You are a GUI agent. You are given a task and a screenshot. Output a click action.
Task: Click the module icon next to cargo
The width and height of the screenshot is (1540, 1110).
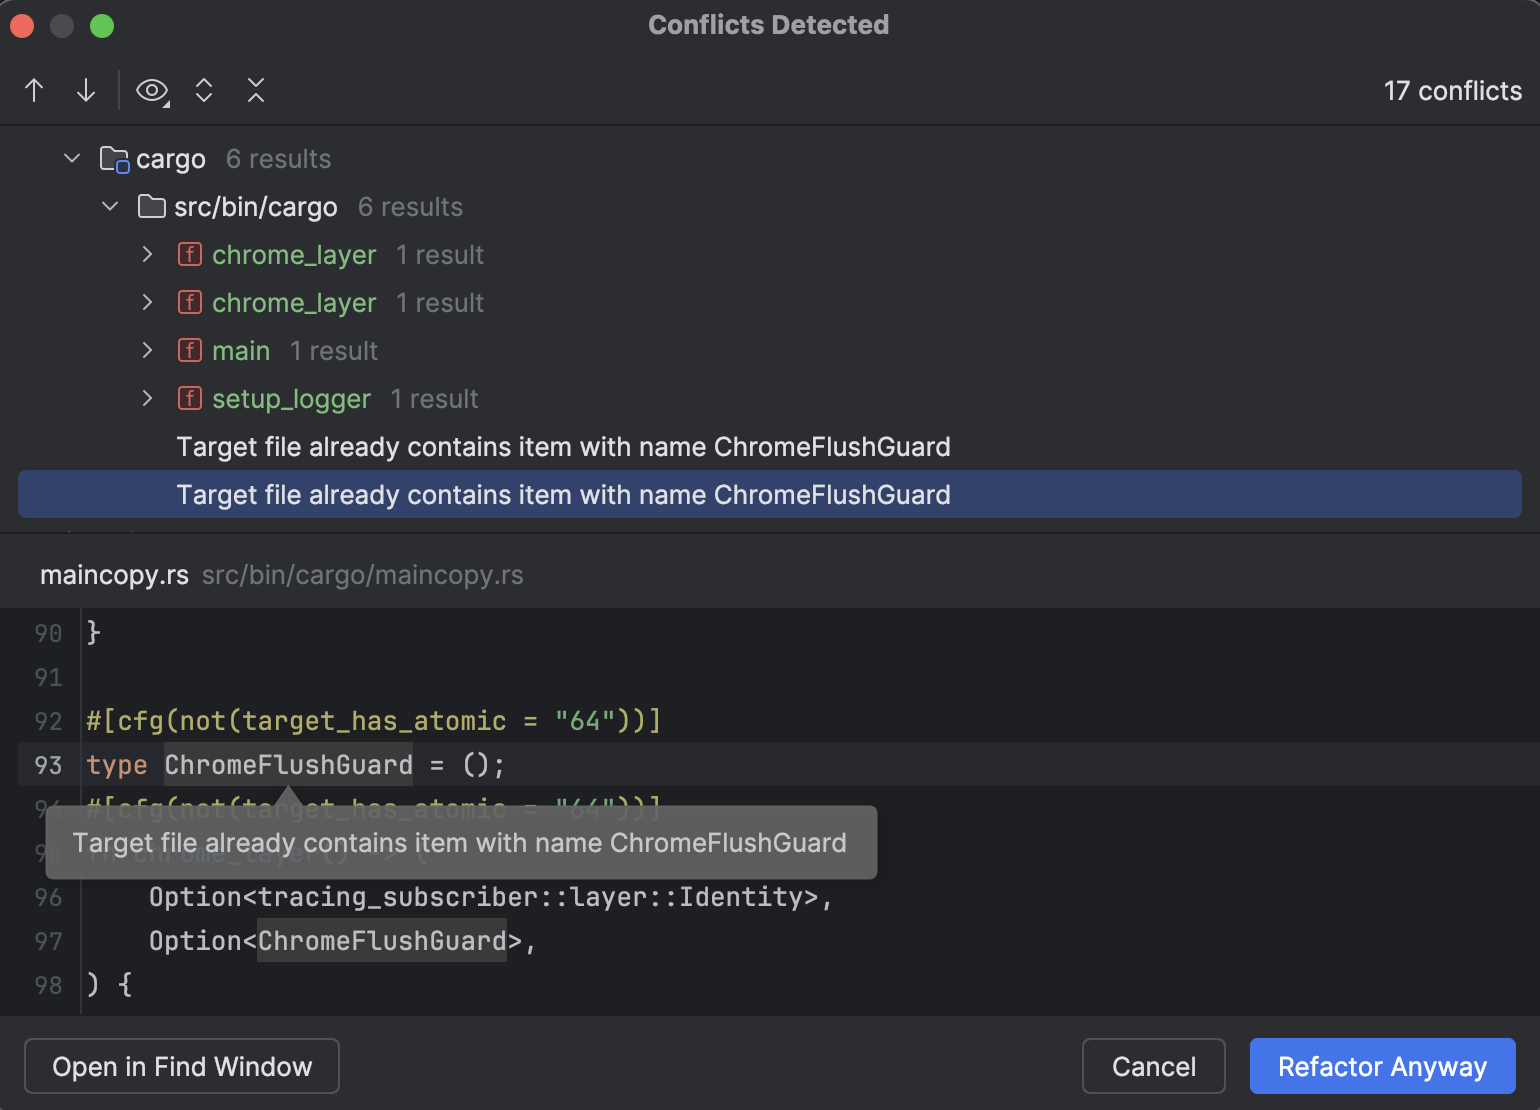point(113,158)
